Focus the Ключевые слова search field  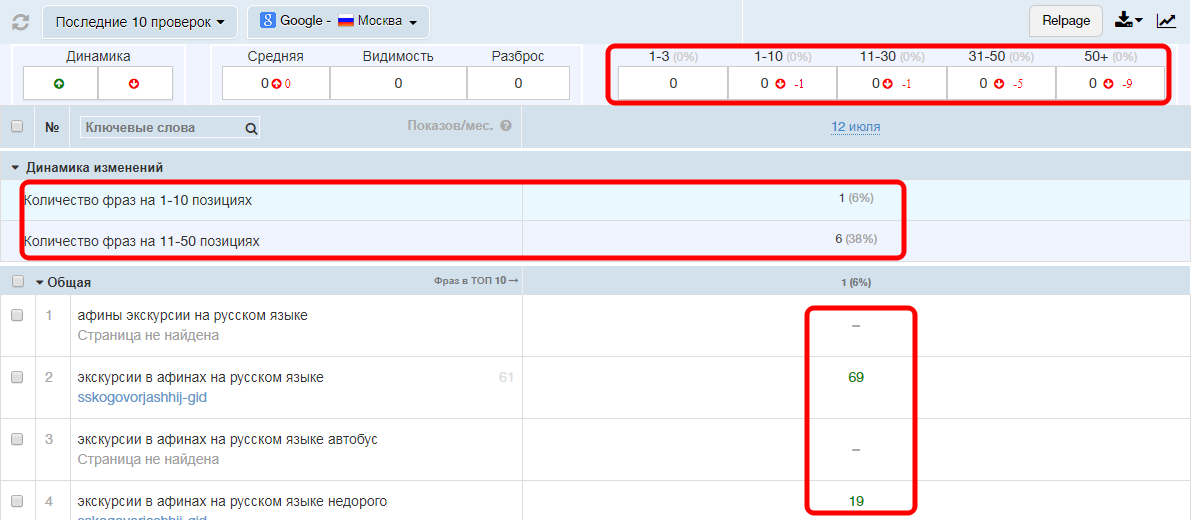click(160, 128)
